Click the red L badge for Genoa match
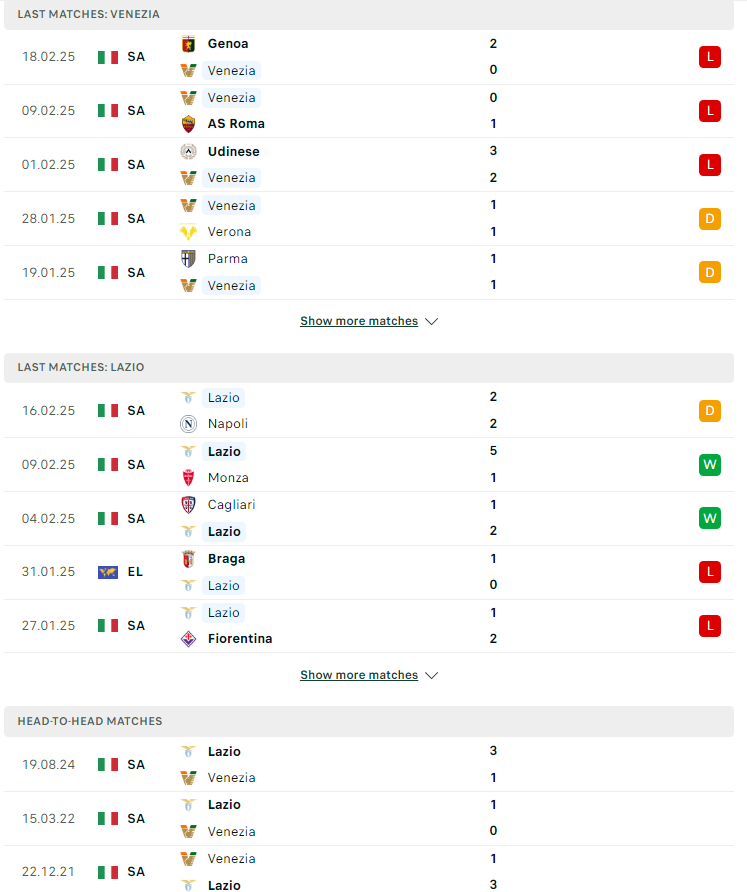 click(x=709, y=57)
